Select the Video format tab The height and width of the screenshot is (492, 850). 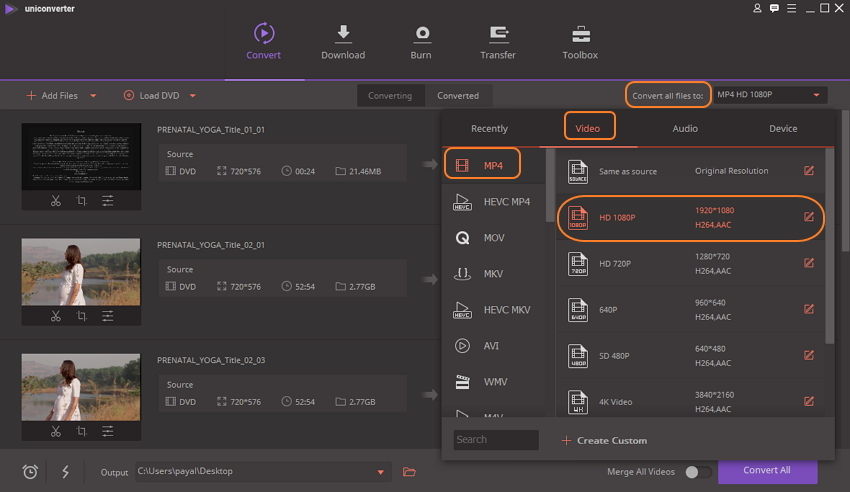pos(588,128)
